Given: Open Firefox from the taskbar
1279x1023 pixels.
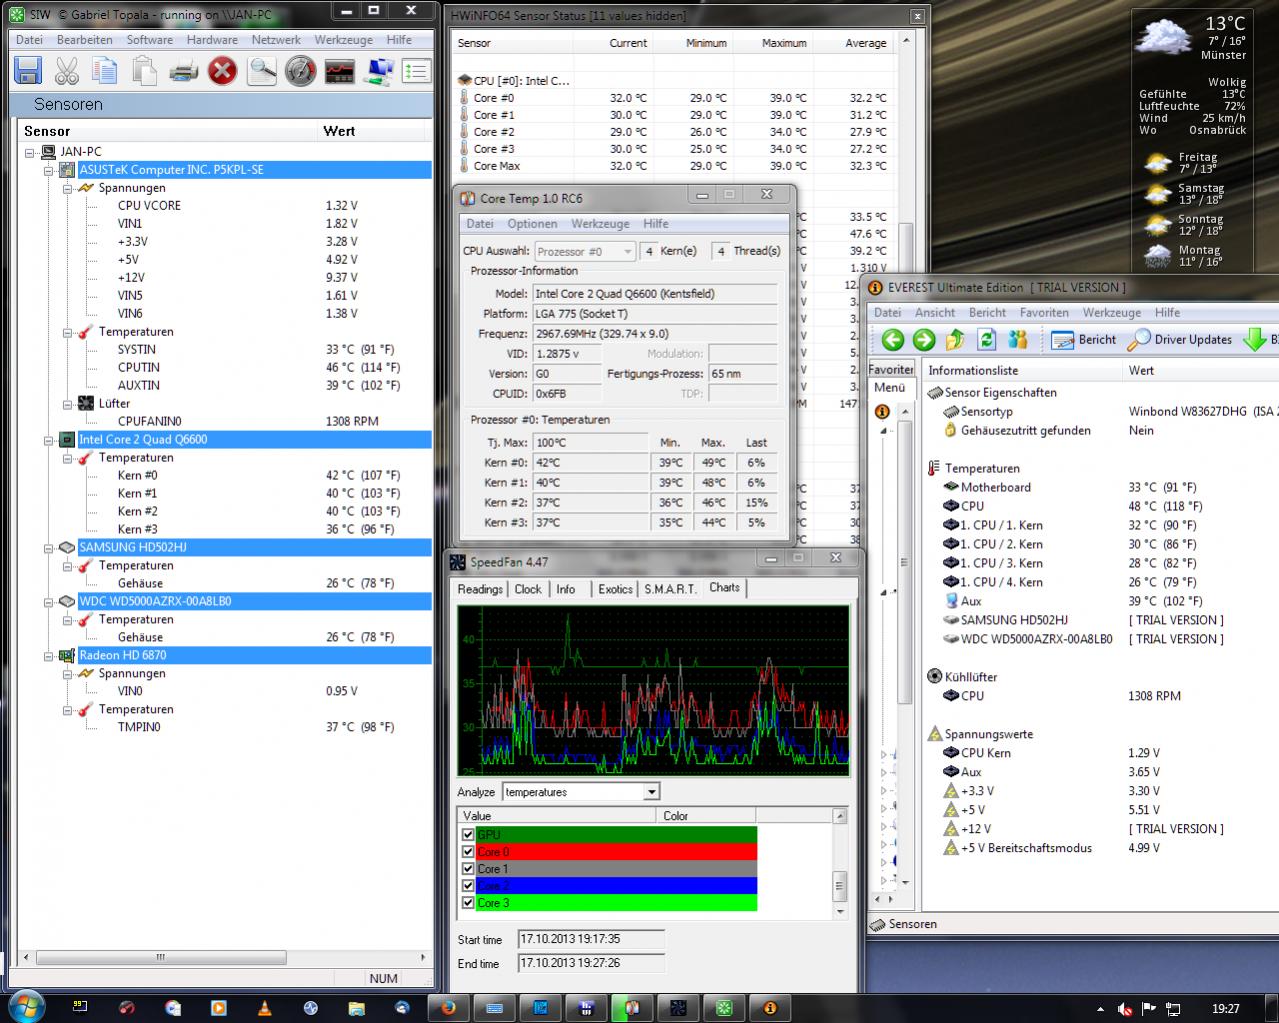Looking at the screenshot, I should (447, 1008).
